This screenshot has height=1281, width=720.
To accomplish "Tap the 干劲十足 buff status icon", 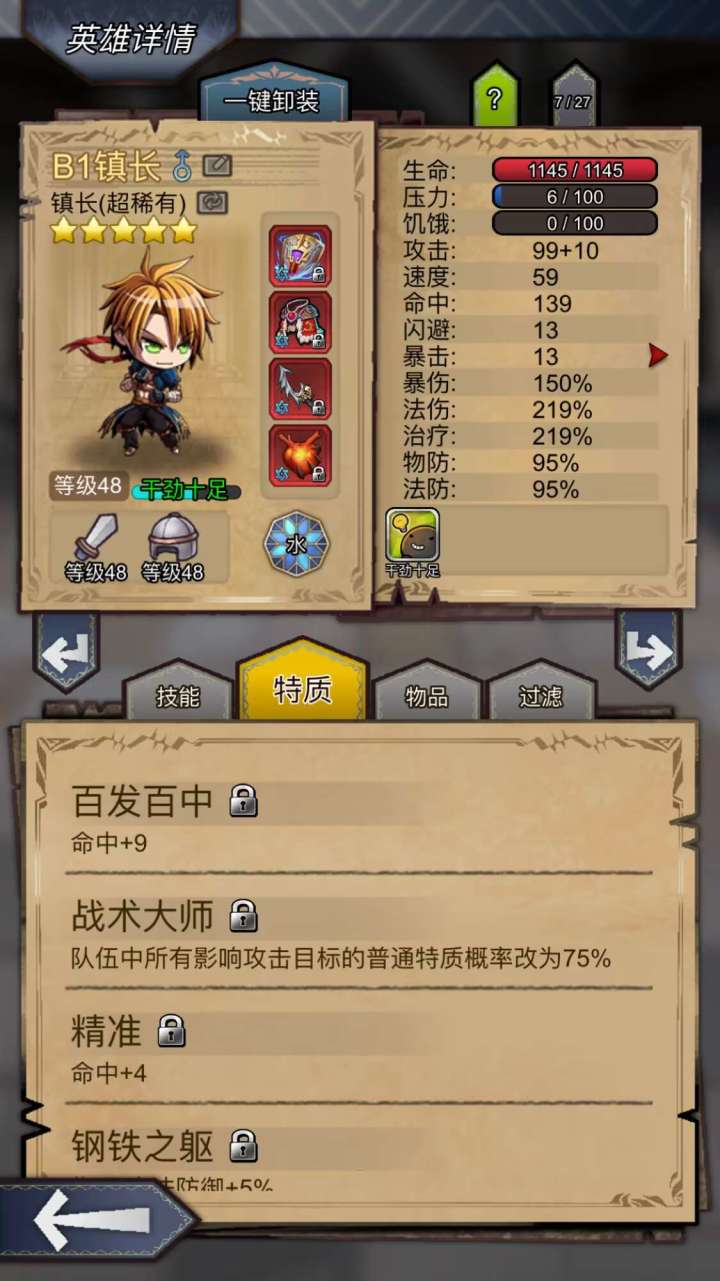I will click(x=412, y=536).
